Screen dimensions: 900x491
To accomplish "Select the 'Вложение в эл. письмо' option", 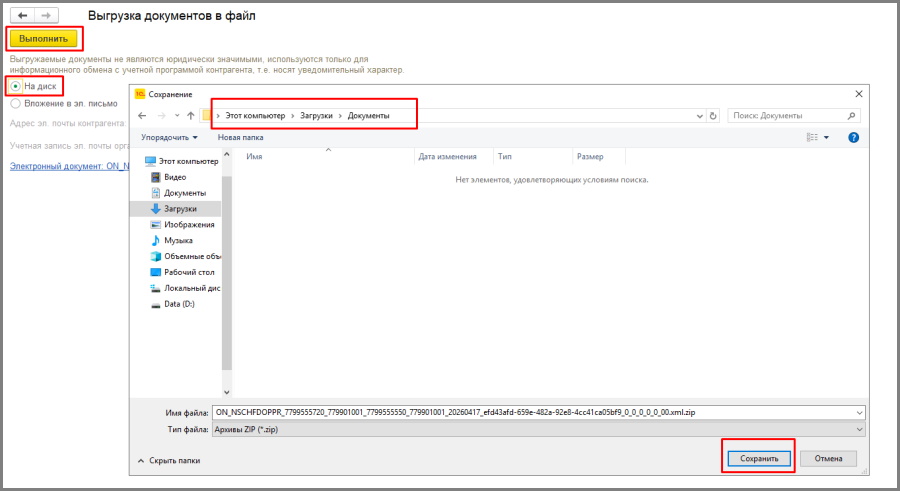I will pyautogui.click(x=16, y=103).
